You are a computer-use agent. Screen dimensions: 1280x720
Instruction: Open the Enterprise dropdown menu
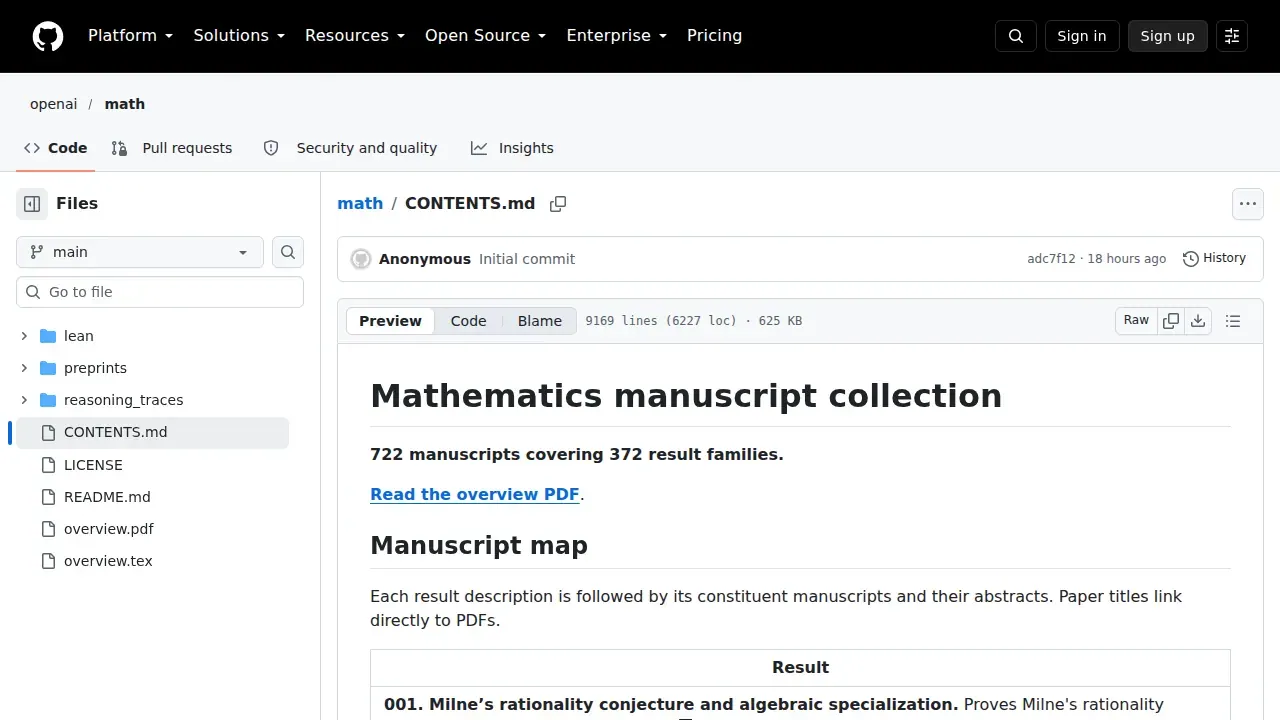click(x=616, y=36)
